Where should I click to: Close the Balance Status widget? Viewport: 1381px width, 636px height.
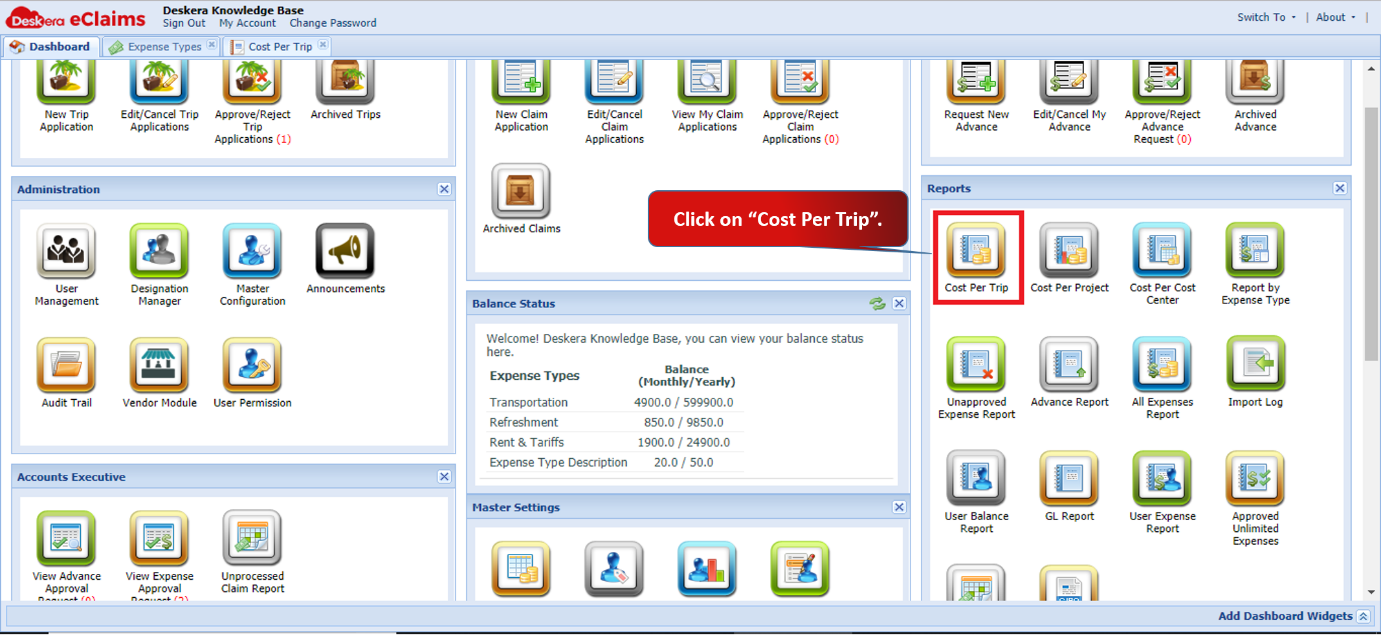899,303
